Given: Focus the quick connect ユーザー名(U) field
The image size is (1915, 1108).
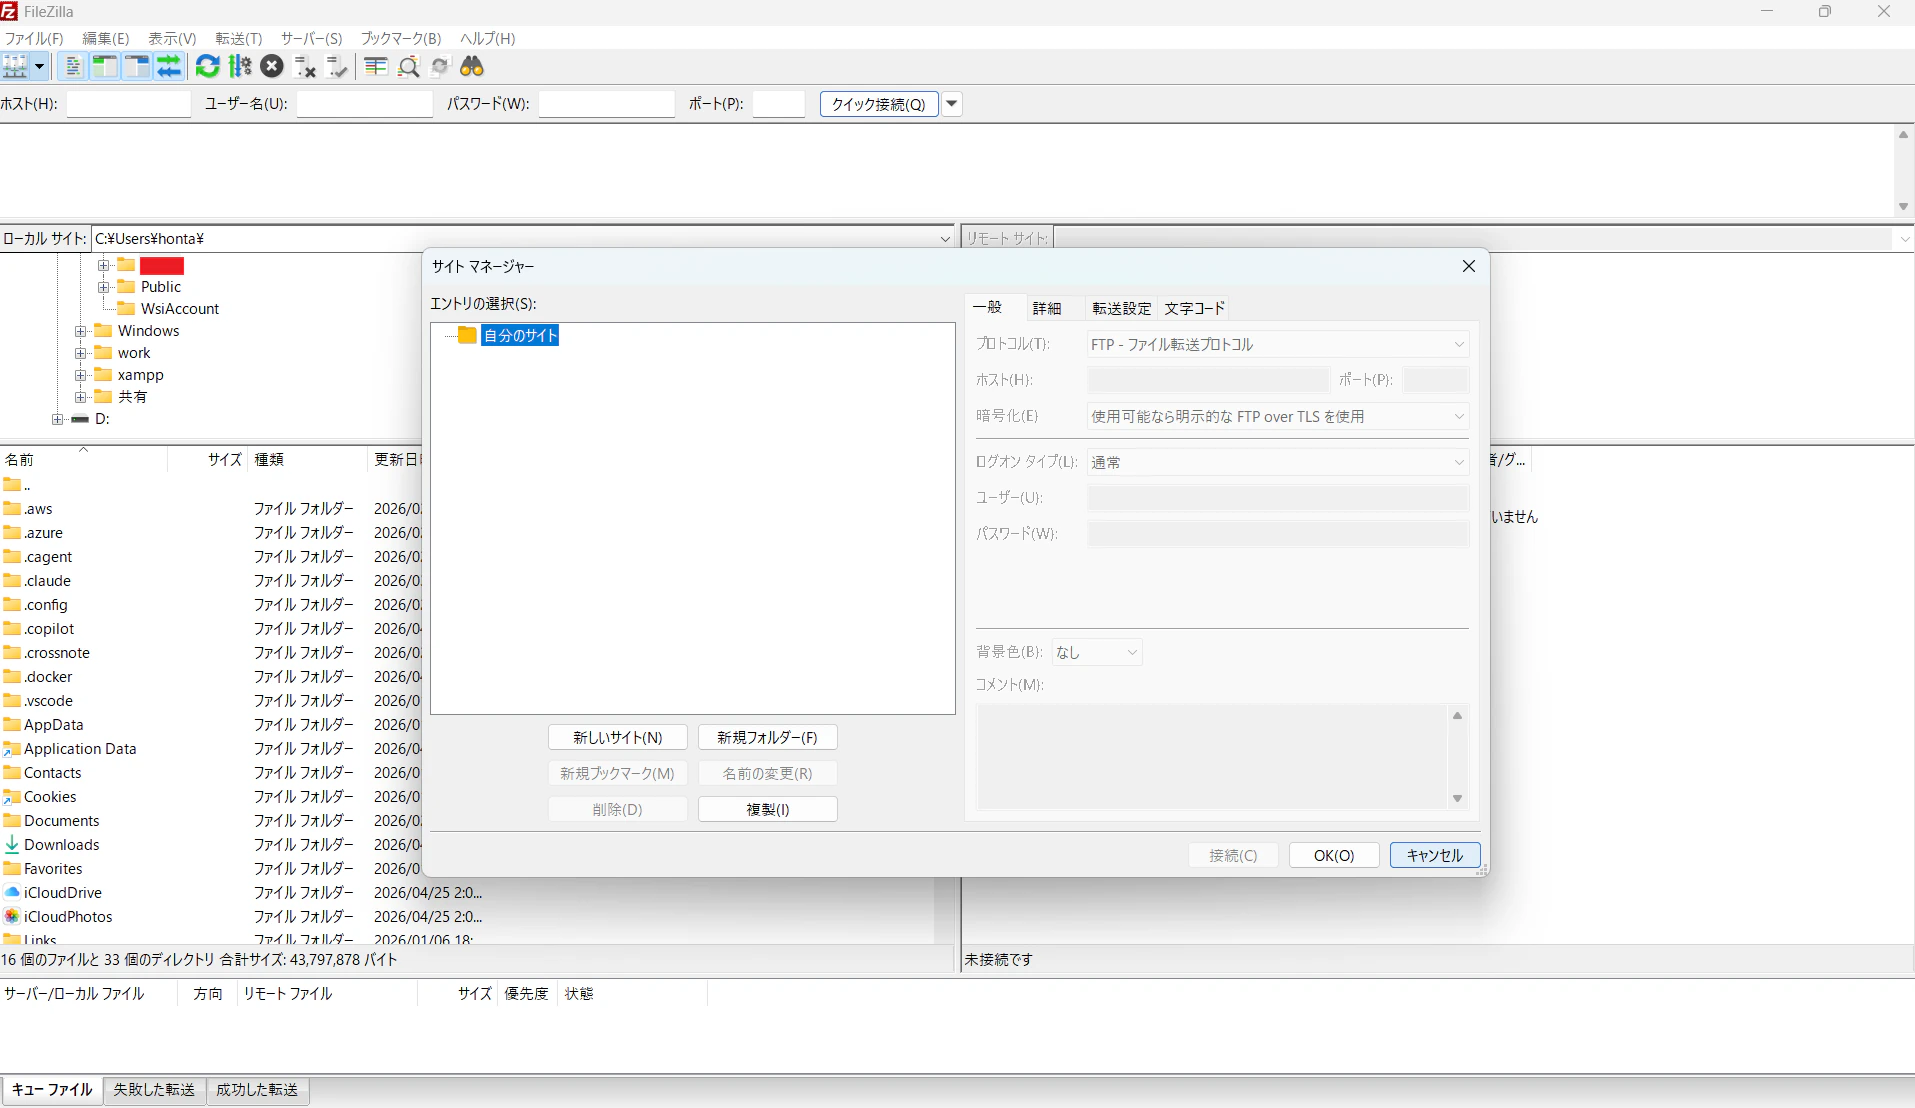Looking at the screenshot, I should click(365, 104).
